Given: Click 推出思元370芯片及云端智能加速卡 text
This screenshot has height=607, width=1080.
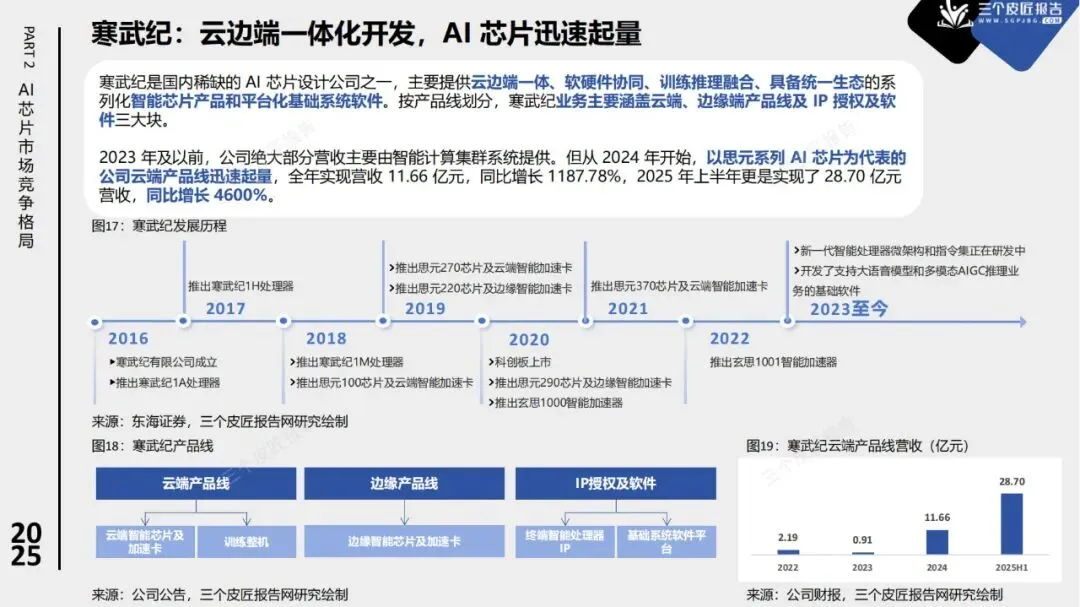Looking at the screenshot, I should pos(679,286).
